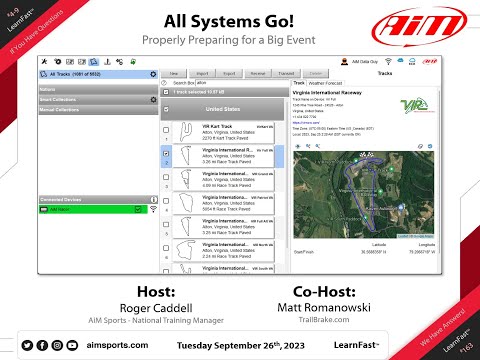Click the Transmit button
This screenshot has height=360, width=480.
286,73
